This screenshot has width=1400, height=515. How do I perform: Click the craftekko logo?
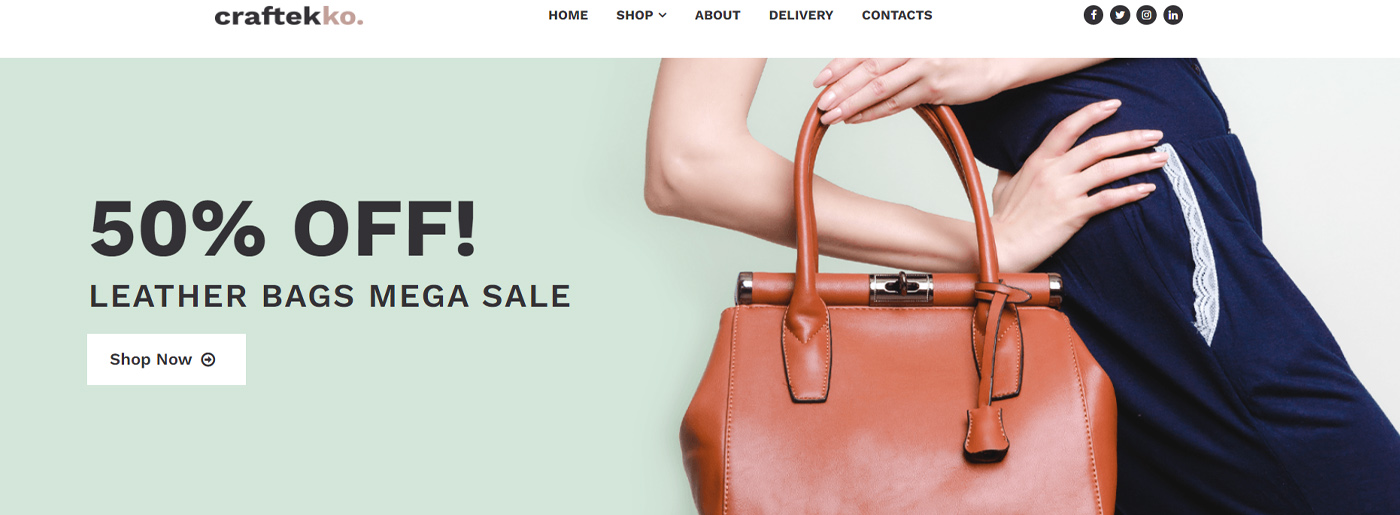point(289,16)
